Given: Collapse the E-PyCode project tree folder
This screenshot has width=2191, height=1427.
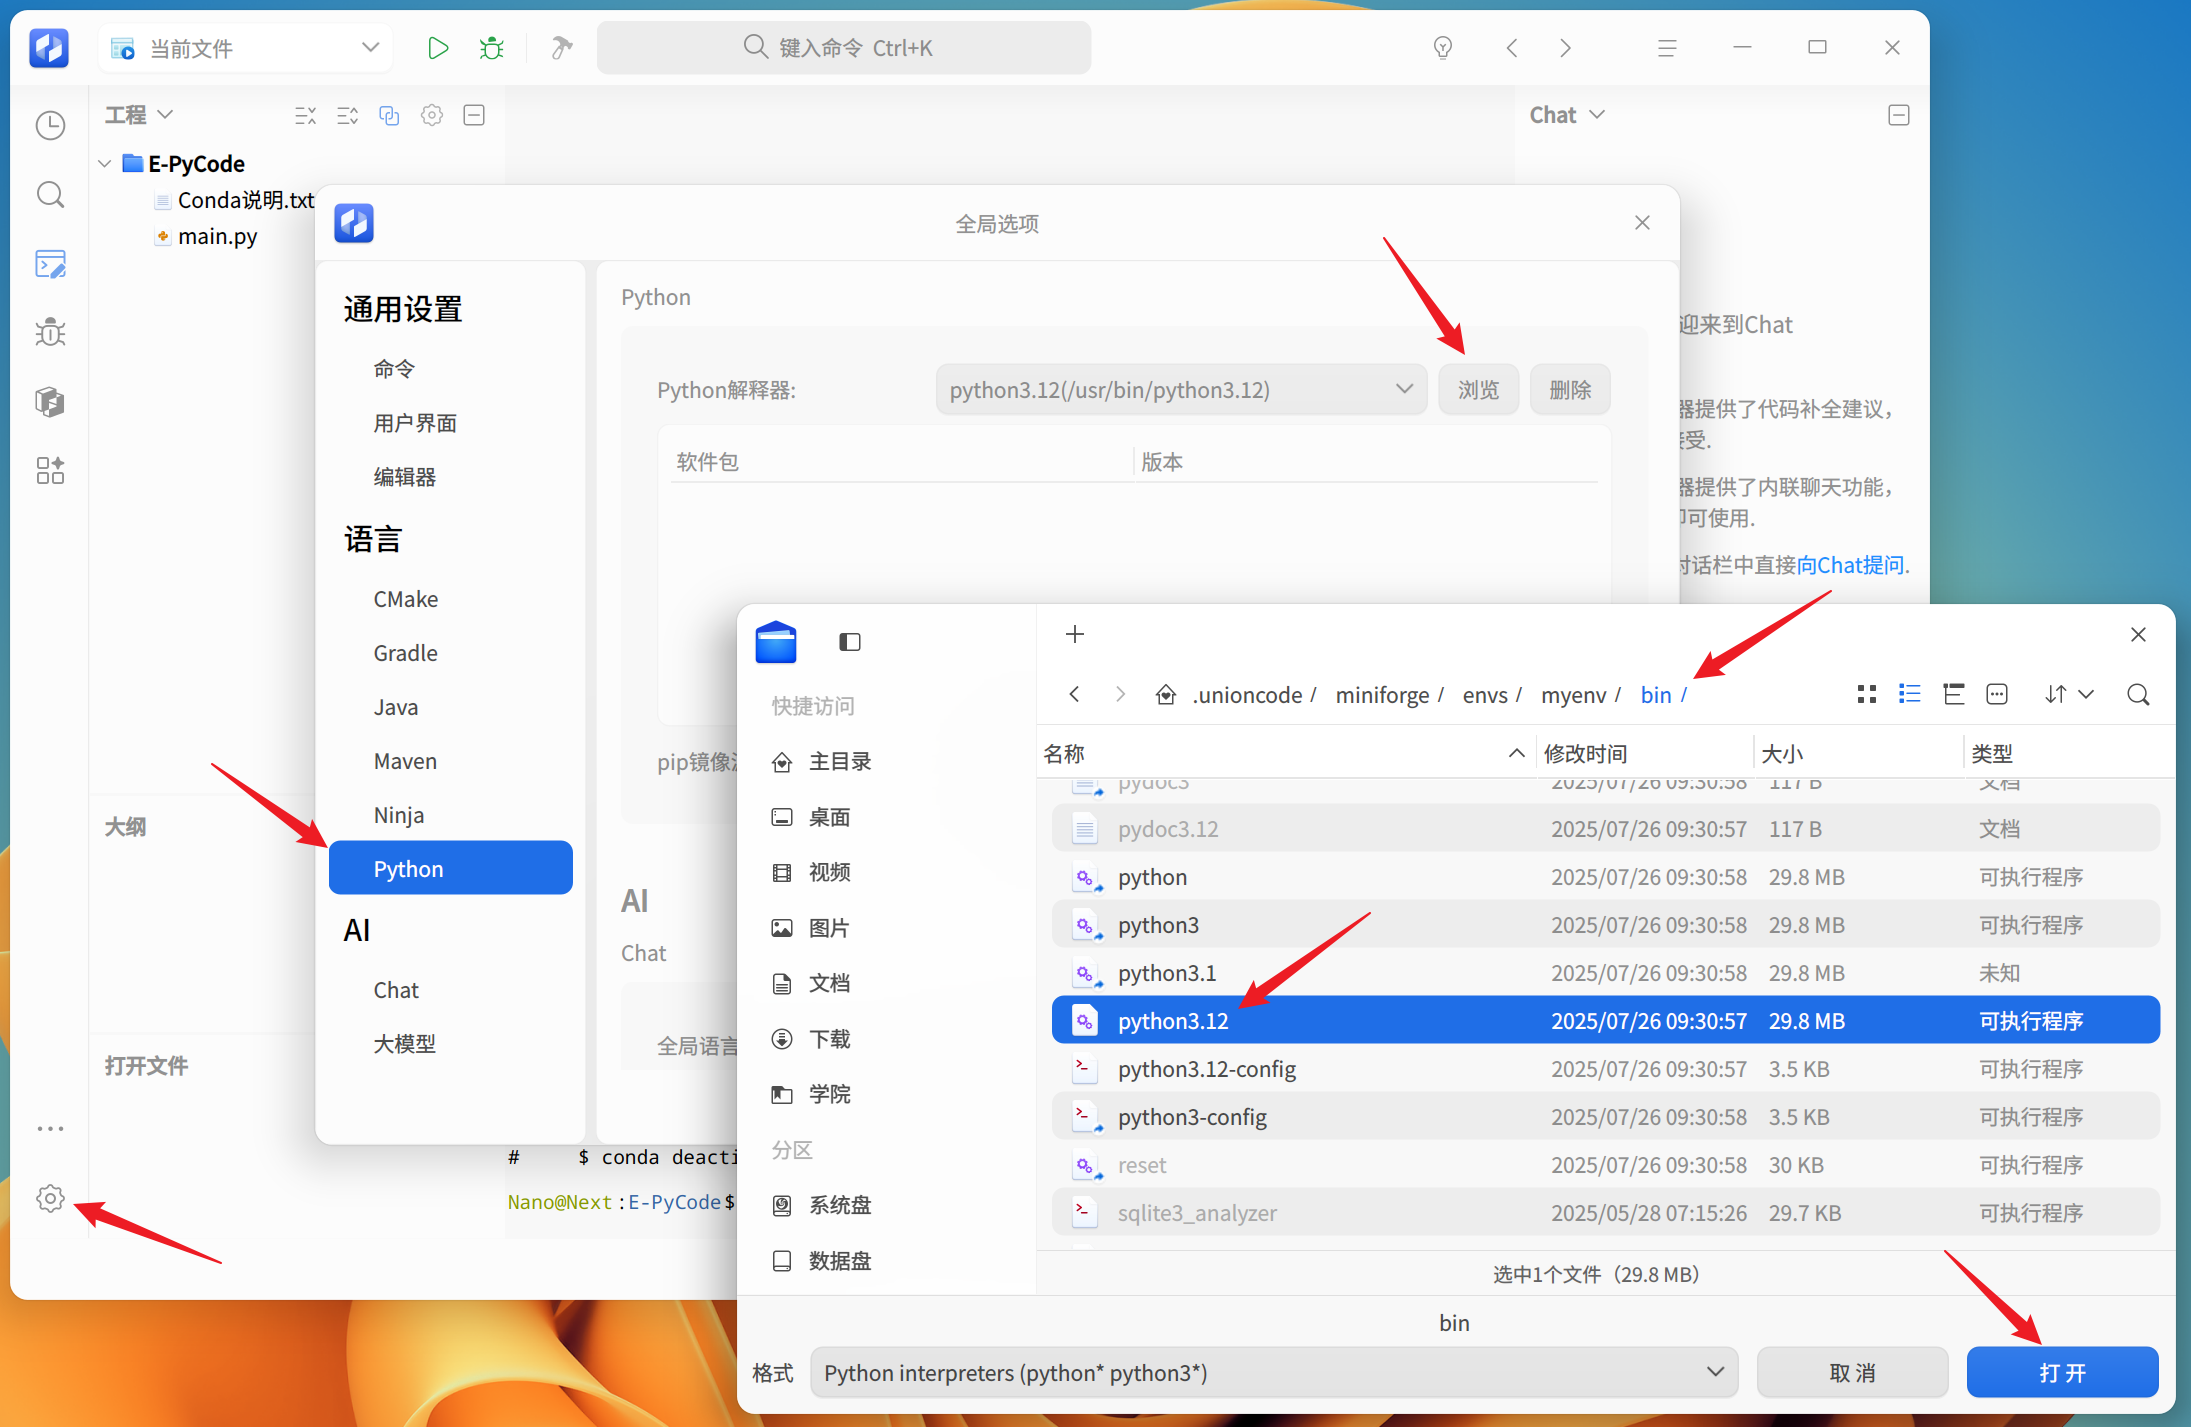Looking at the screenshot, I should (105, 163).
